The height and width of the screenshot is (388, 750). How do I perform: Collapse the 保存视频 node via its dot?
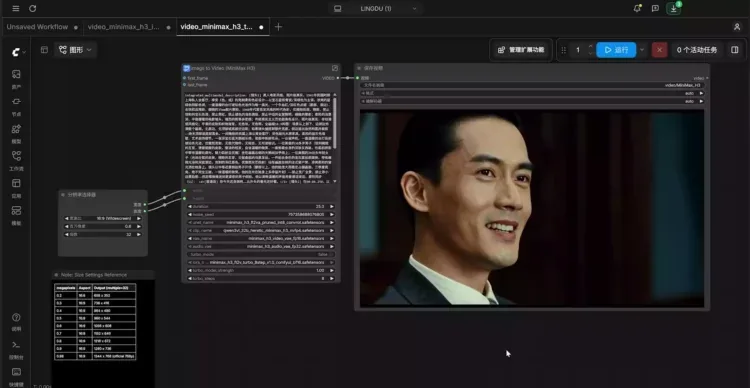pyautogui.click(x=359, y=68)
